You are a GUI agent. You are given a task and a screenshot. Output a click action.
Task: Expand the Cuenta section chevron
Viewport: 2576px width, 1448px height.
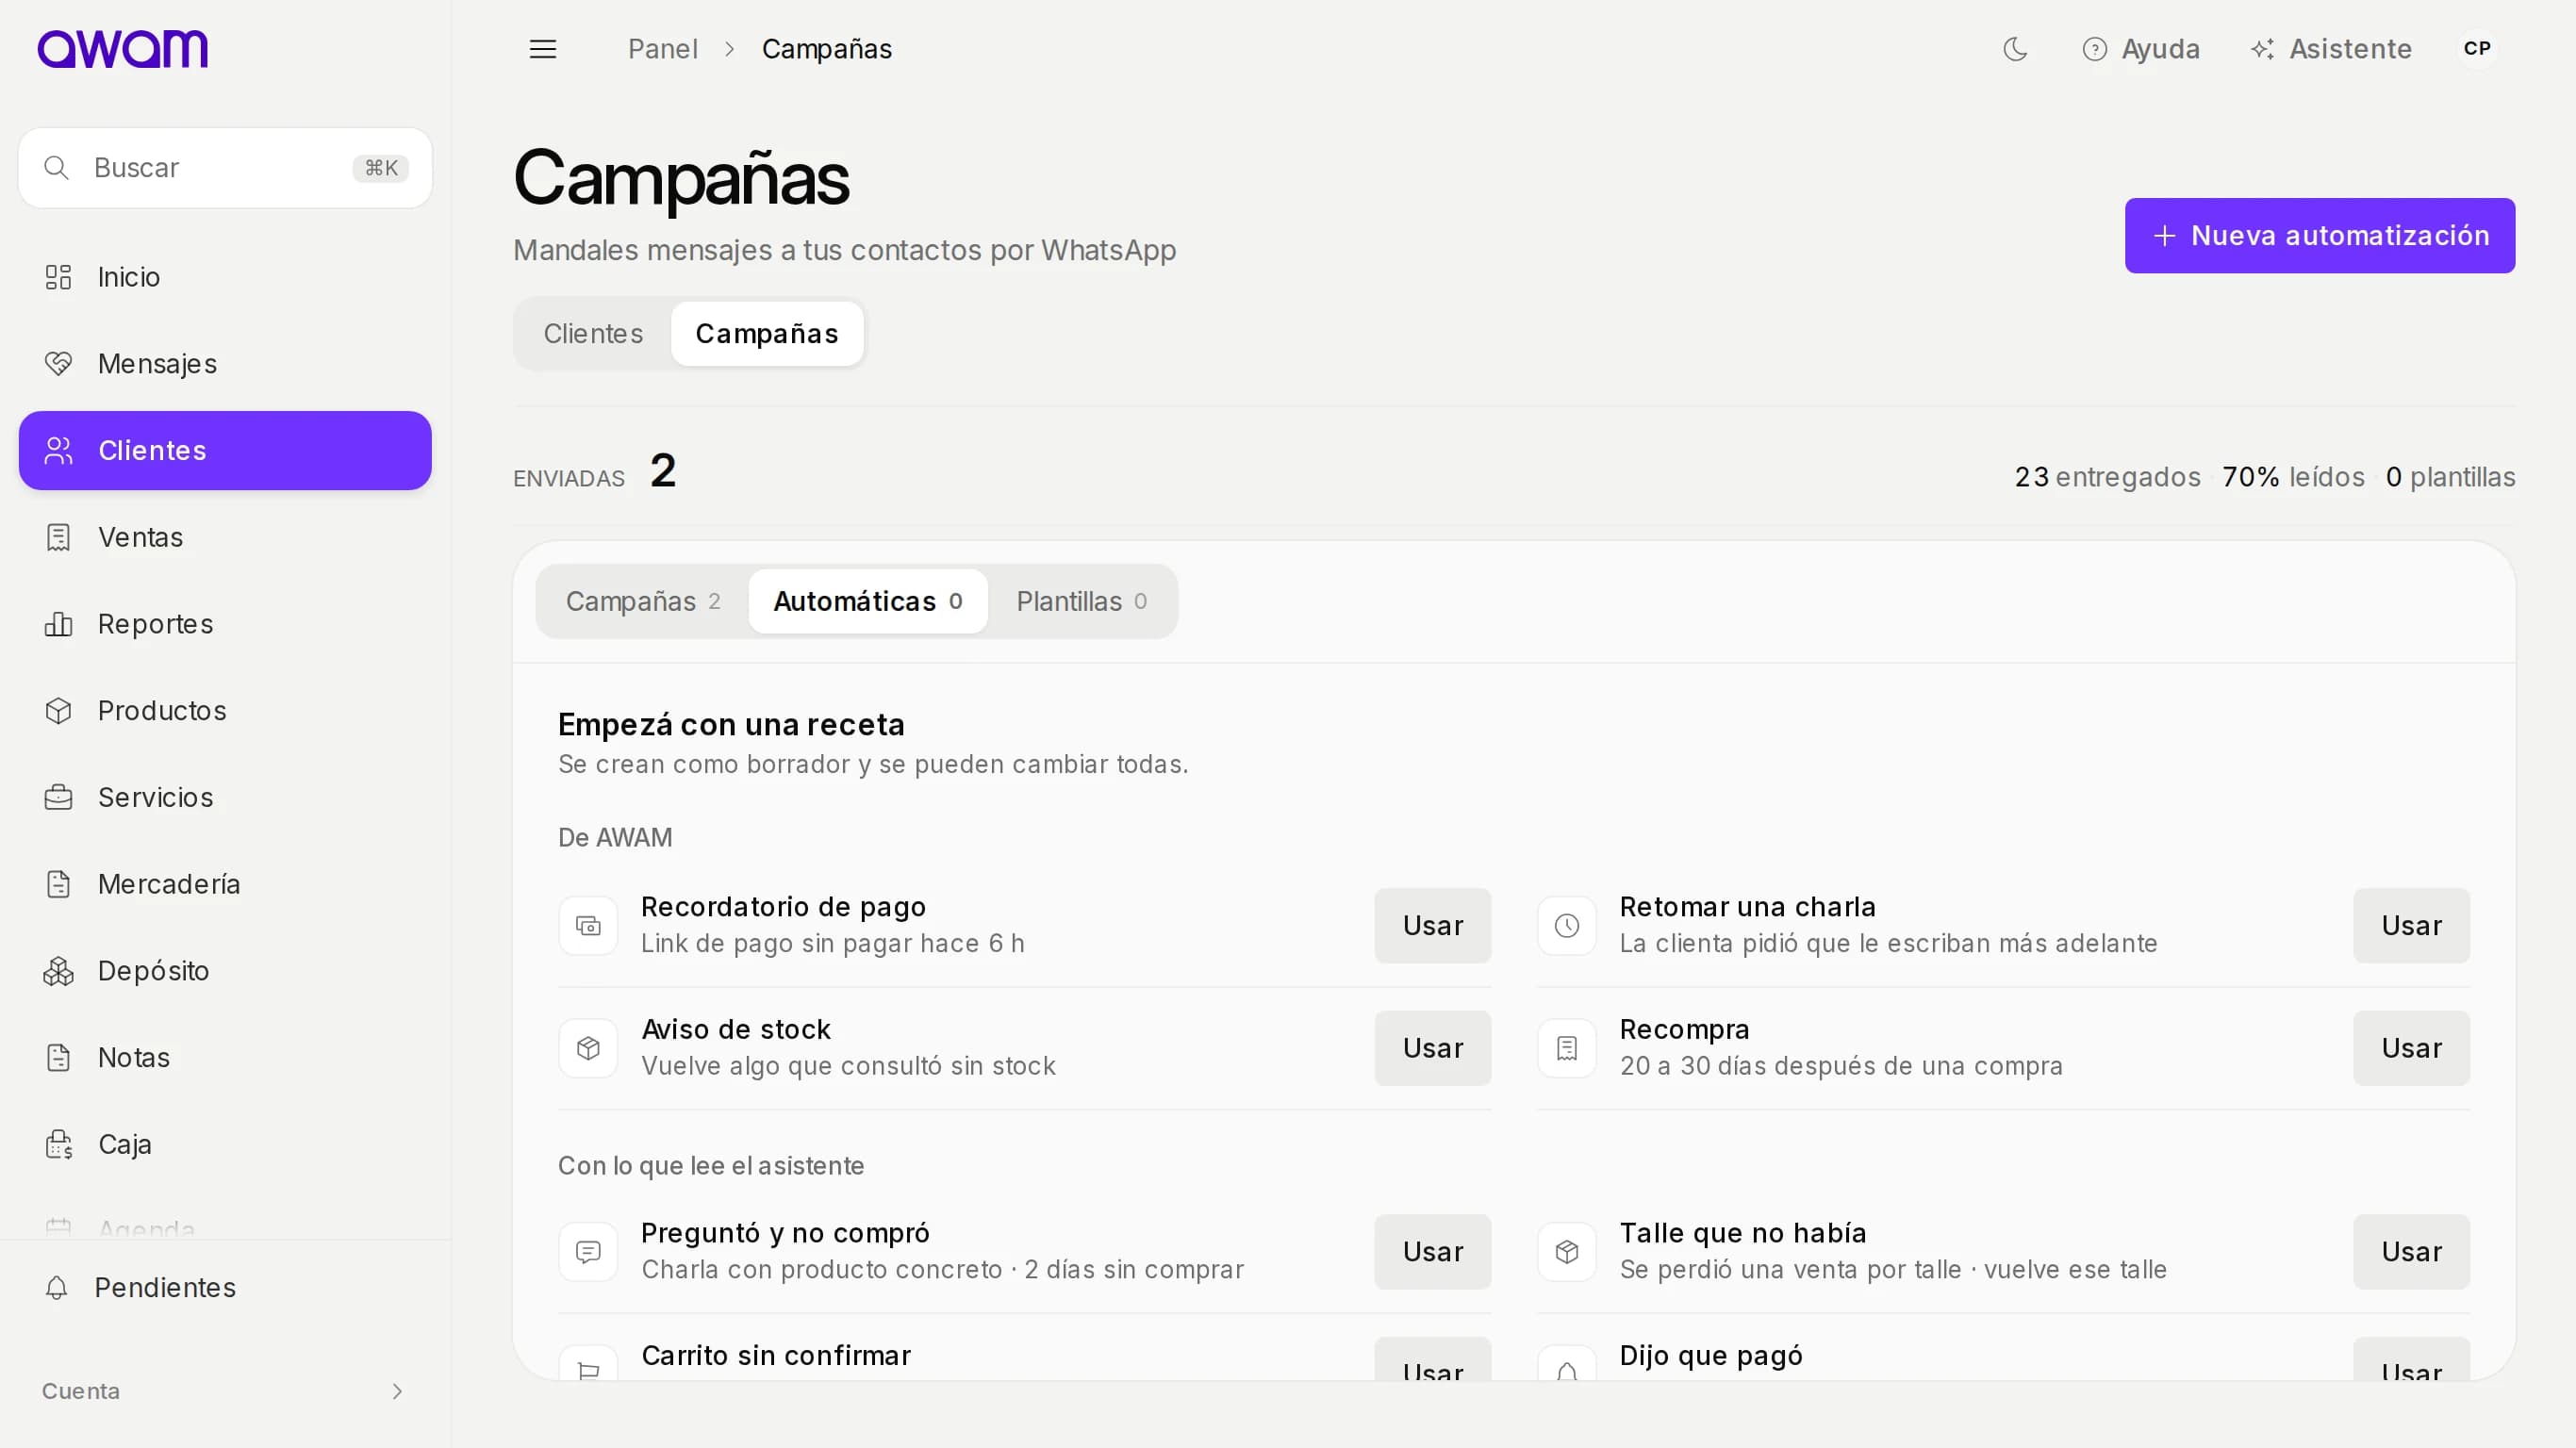[397, 1392]
